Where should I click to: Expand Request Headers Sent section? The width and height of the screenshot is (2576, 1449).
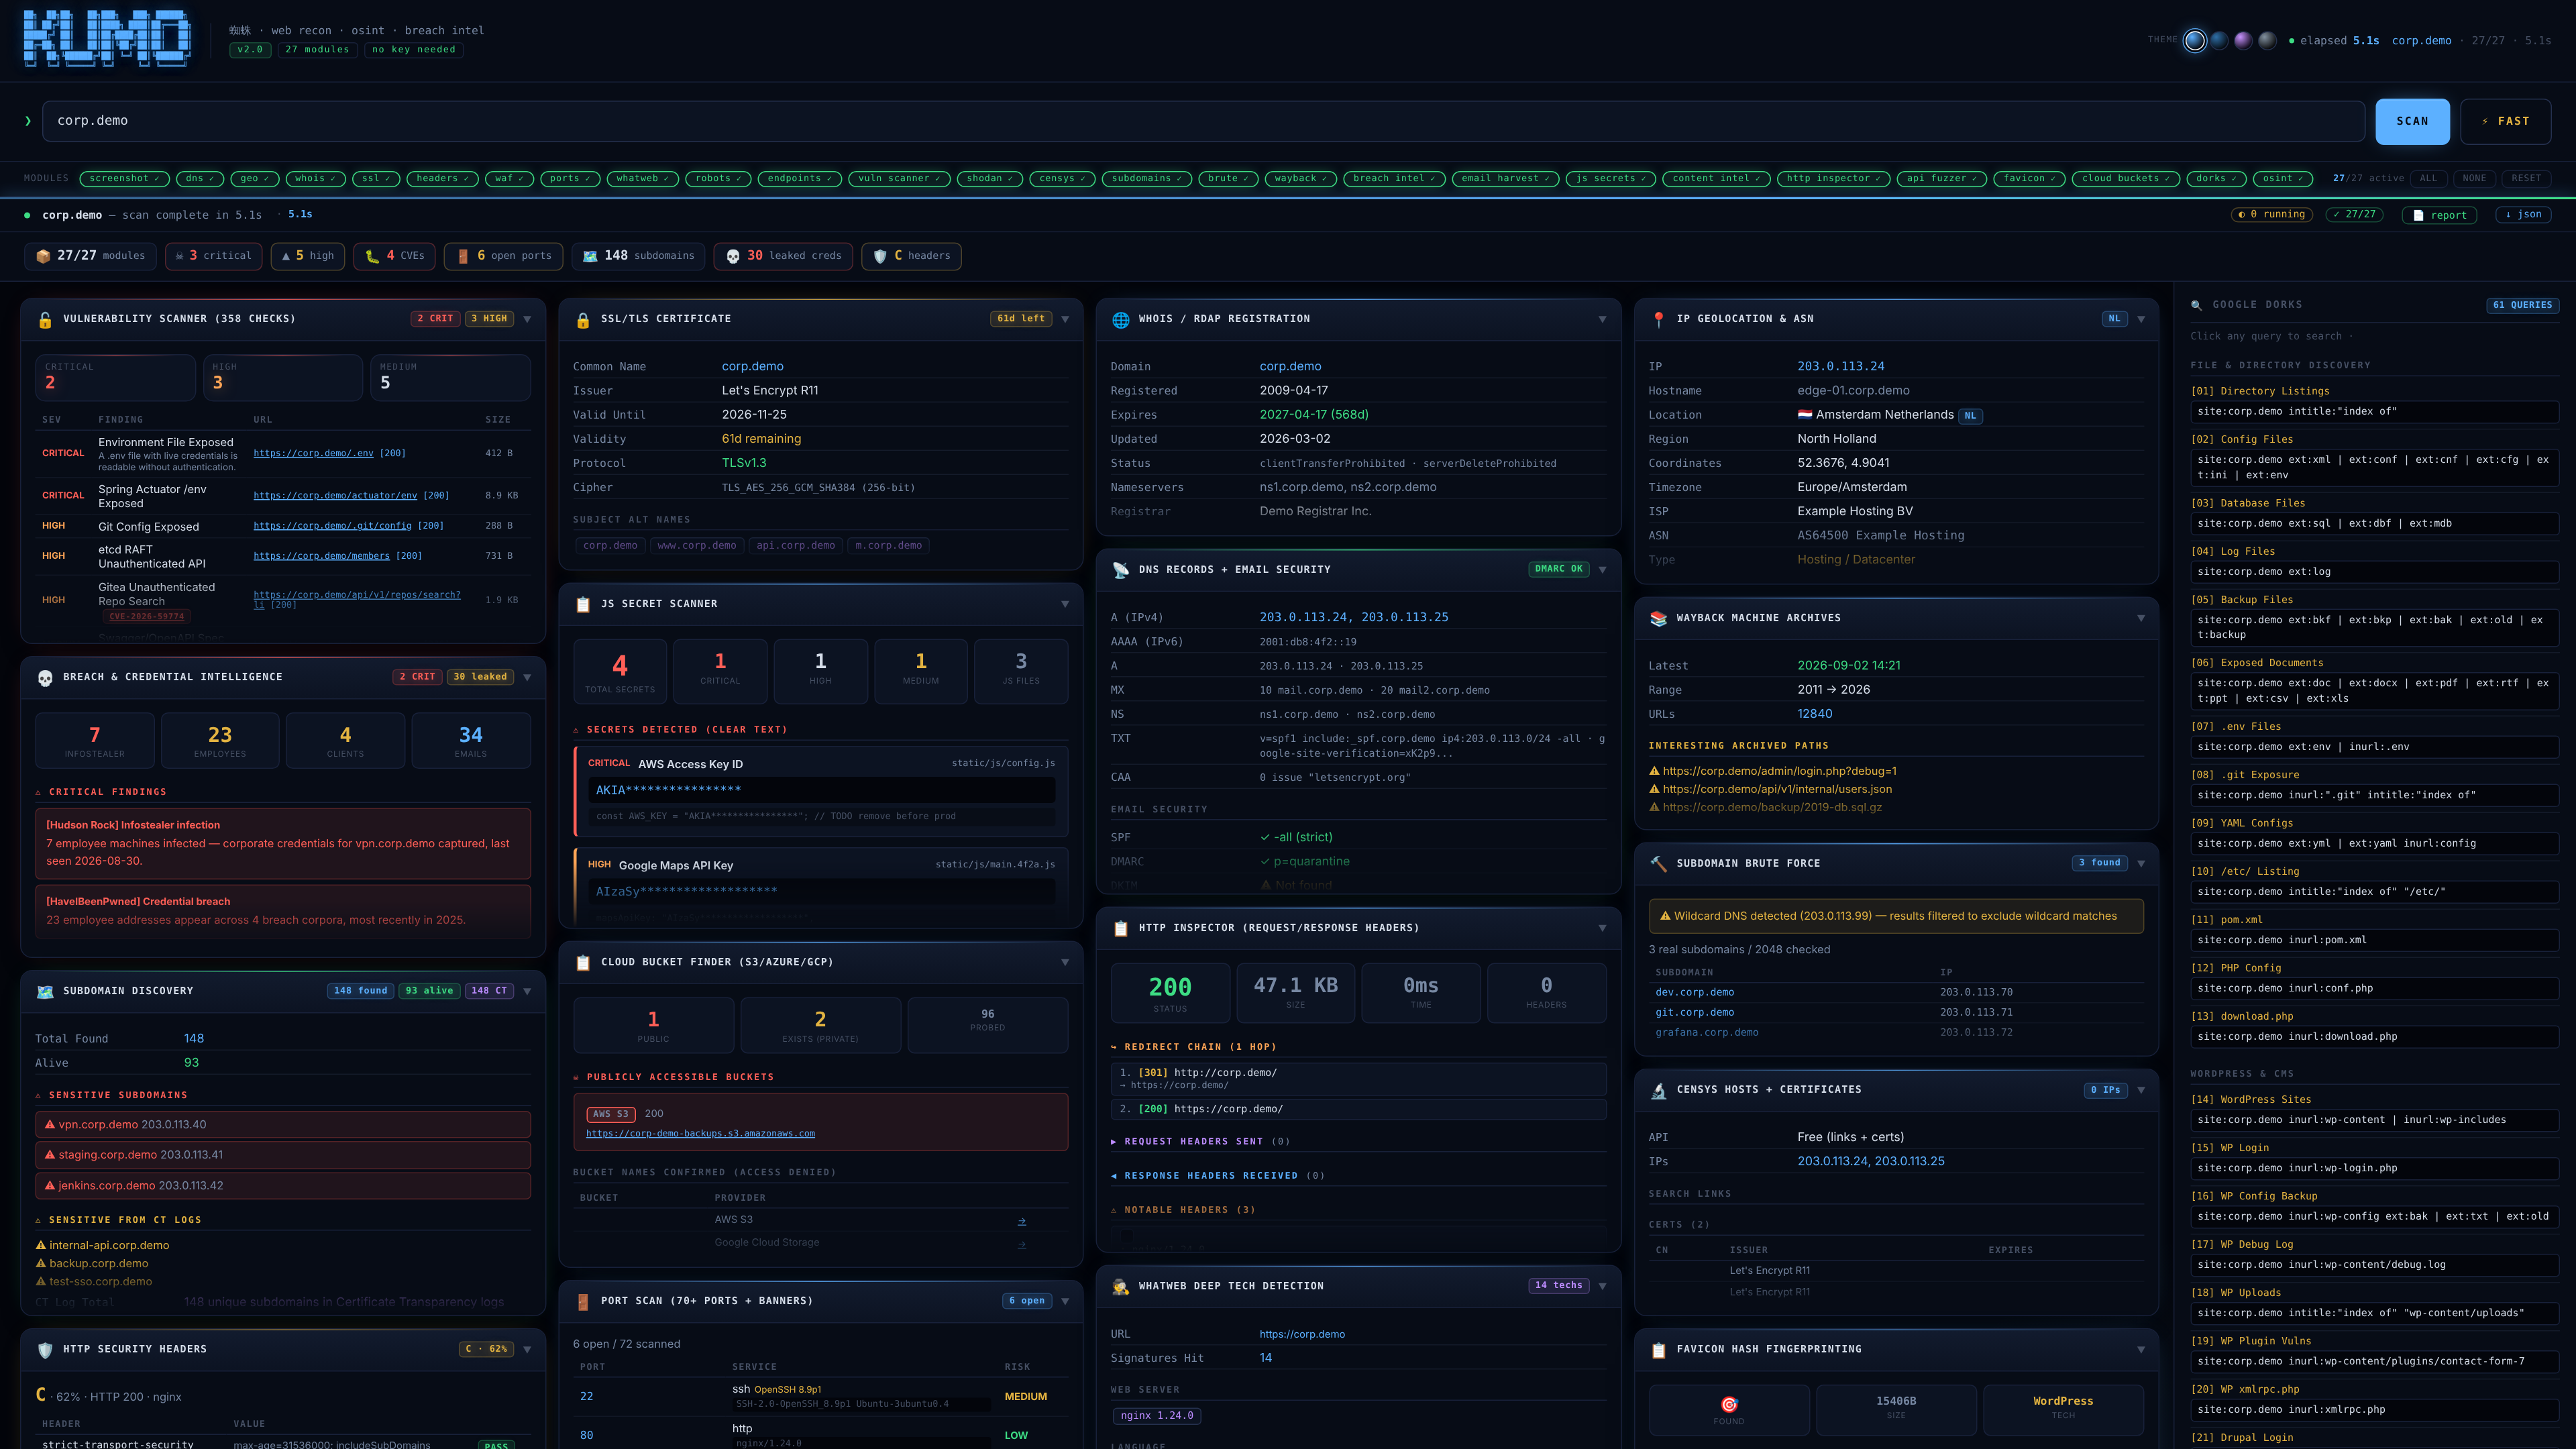[x=1200, y=1142]
